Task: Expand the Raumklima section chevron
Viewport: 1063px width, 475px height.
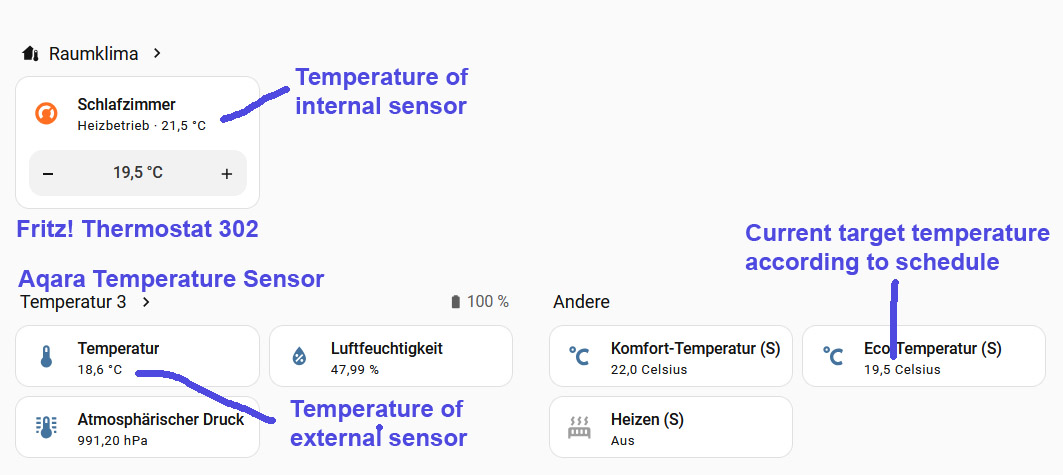Action: click(157, 53)
